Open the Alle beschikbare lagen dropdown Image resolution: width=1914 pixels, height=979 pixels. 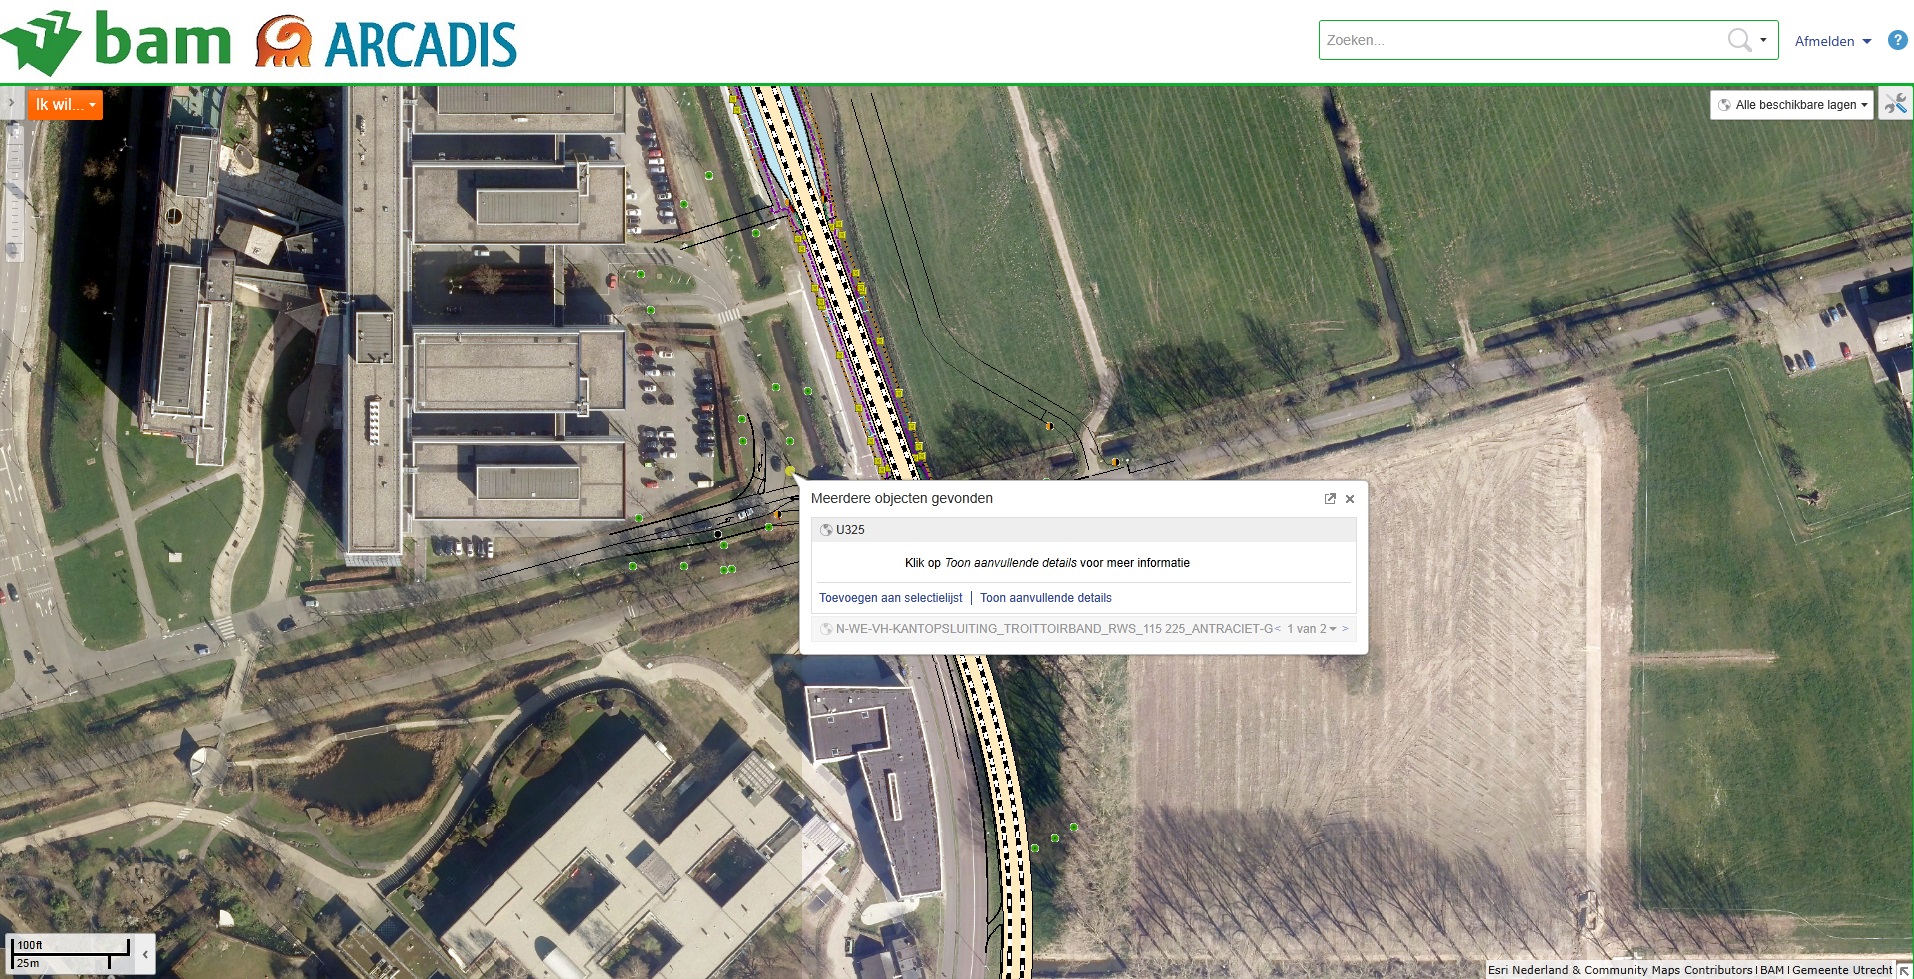[x=1793, y=105]
